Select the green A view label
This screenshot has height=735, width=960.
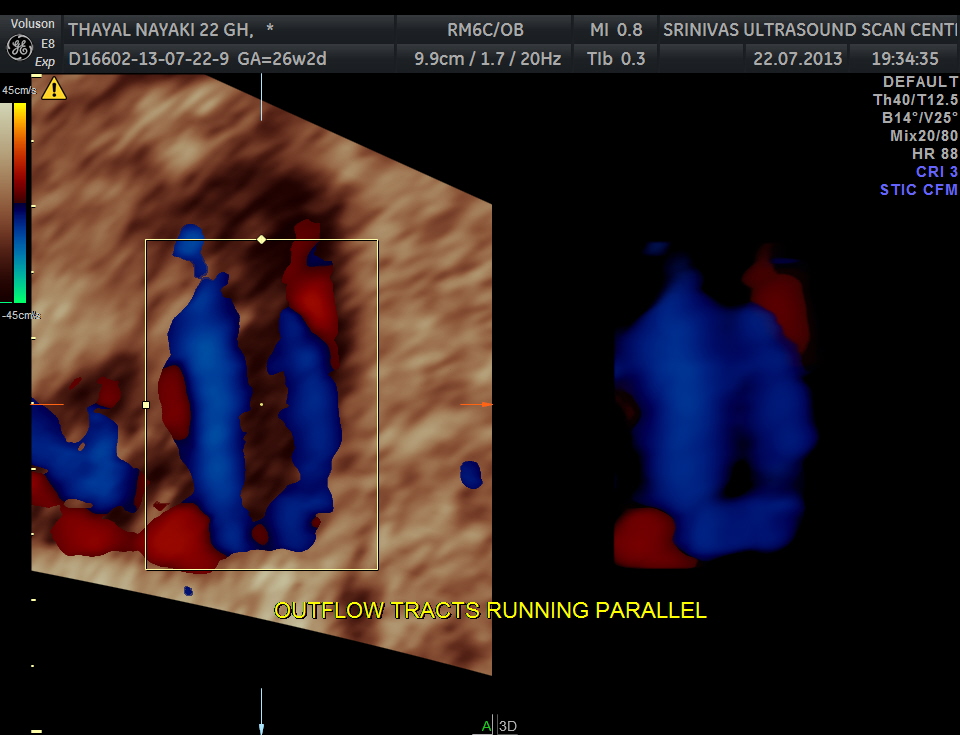(x=486, y=726)
